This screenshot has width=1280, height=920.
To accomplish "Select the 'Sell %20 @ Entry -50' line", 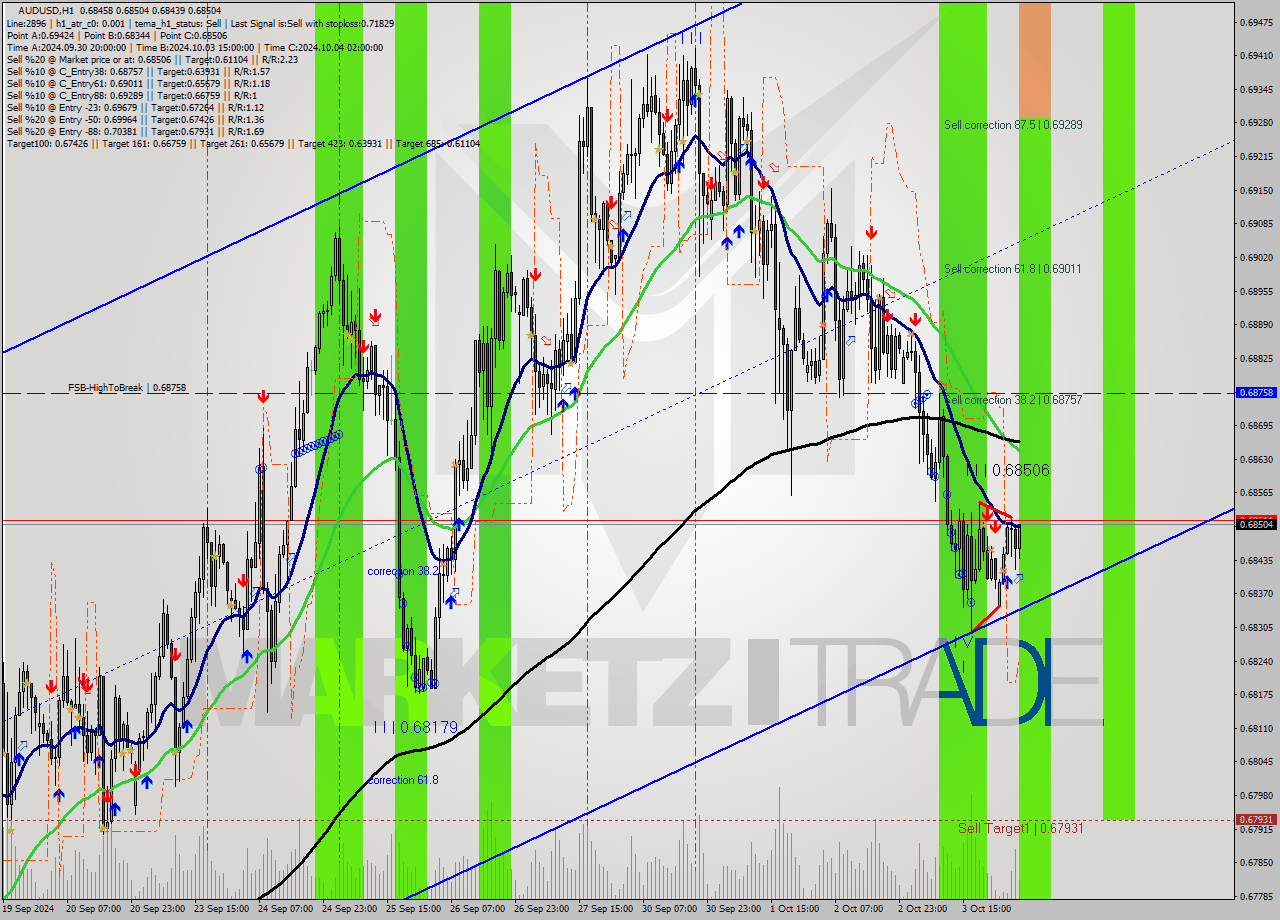I will (135, 119).
